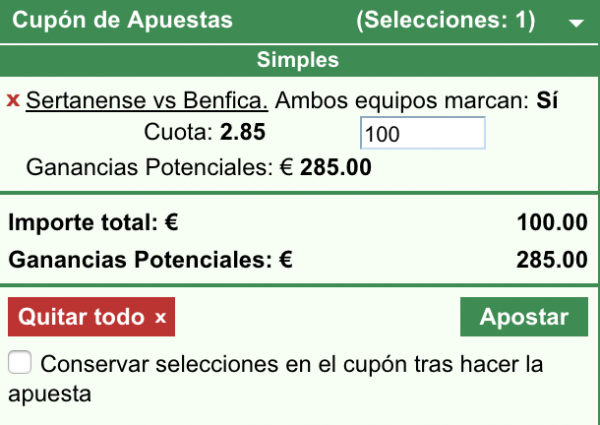Open the Sertanense vs Benfica match link

(147, 101)
